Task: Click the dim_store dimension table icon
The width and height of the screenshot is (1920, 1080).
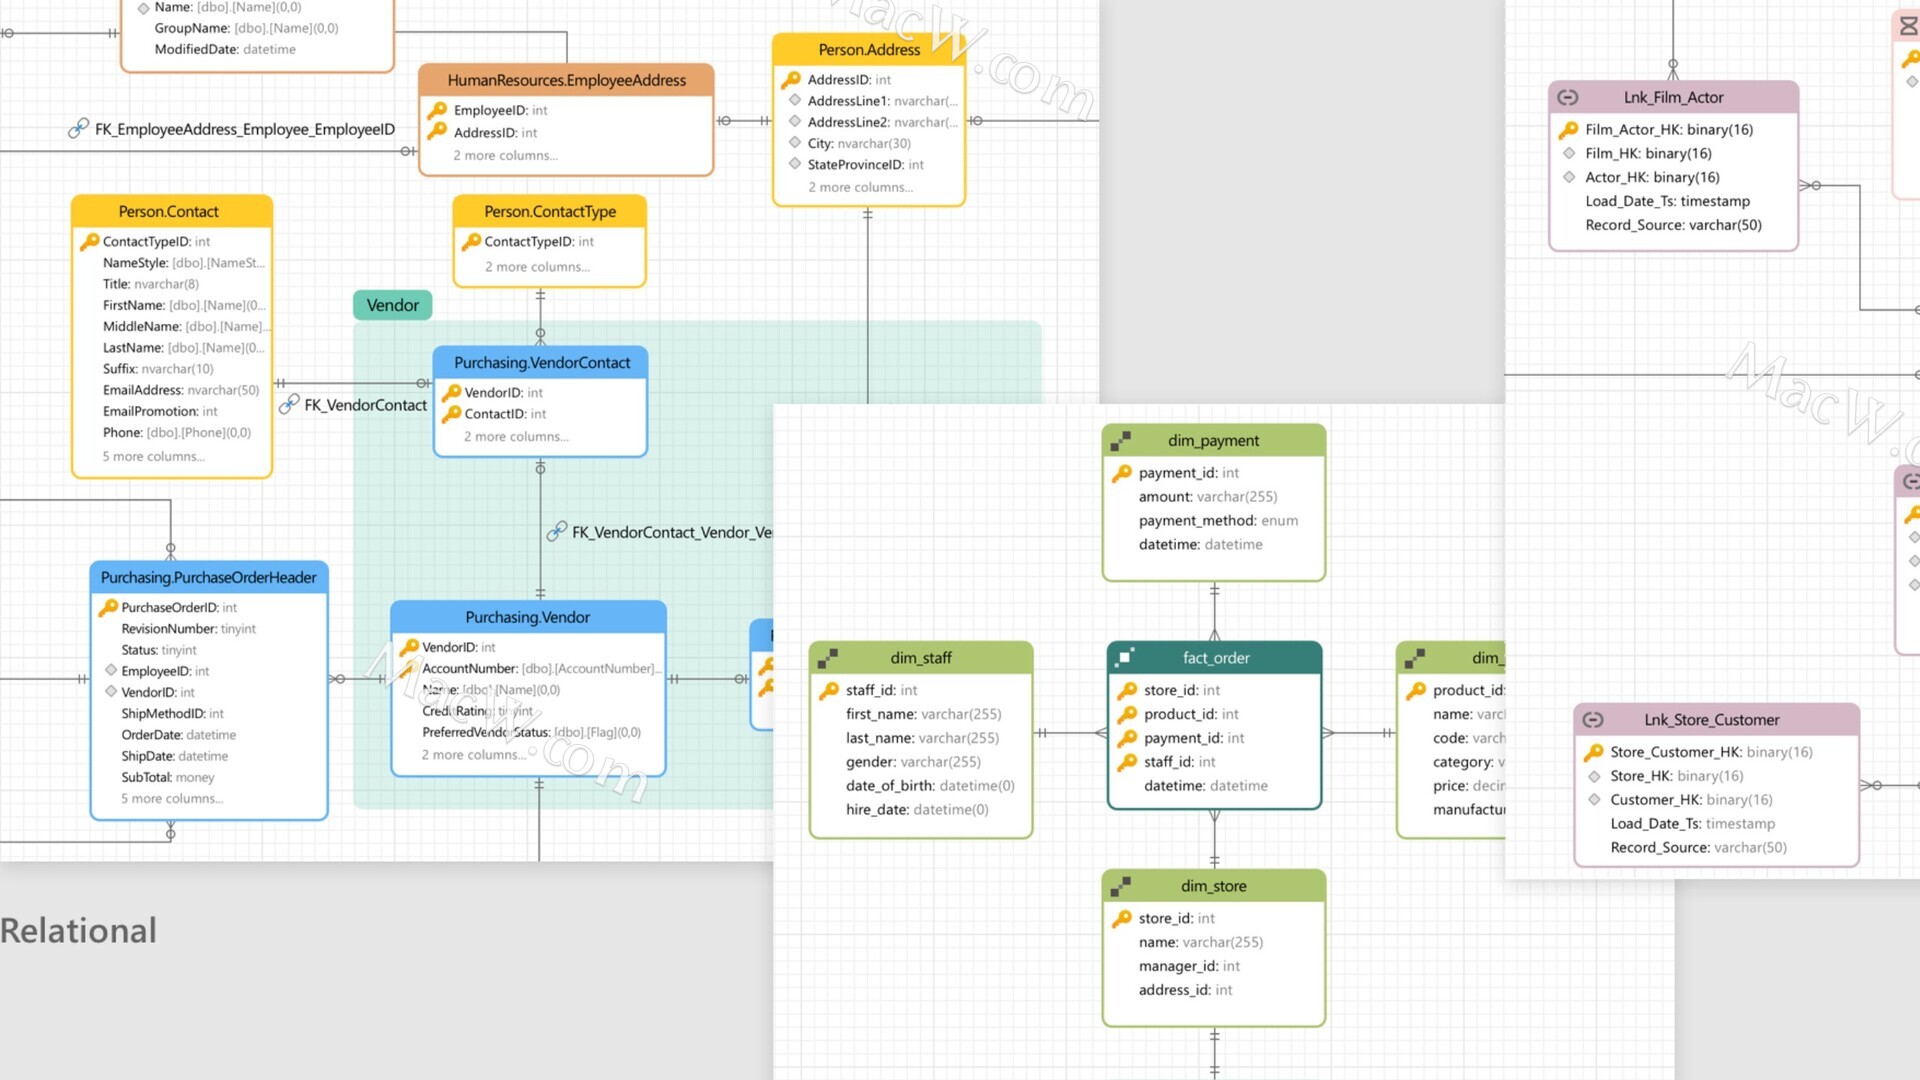Action: pyautogui.click(x=1121, y=886)
